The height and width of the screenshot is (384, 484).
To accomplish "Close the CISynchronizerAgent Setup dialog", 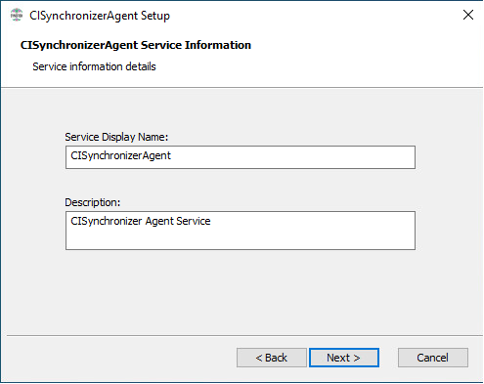I will click(468, 15).
